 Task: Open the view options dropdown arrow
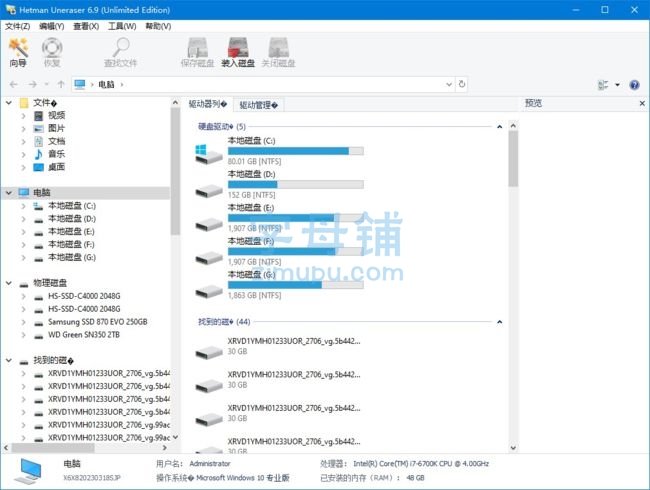click(617, 85)
